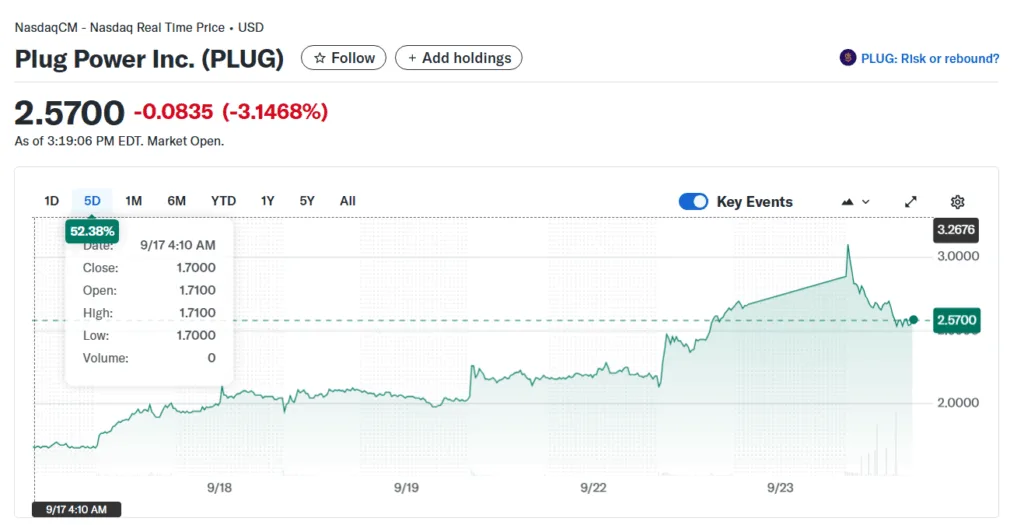Click the NasdaqCM exchange info text

tap(139, 27)
